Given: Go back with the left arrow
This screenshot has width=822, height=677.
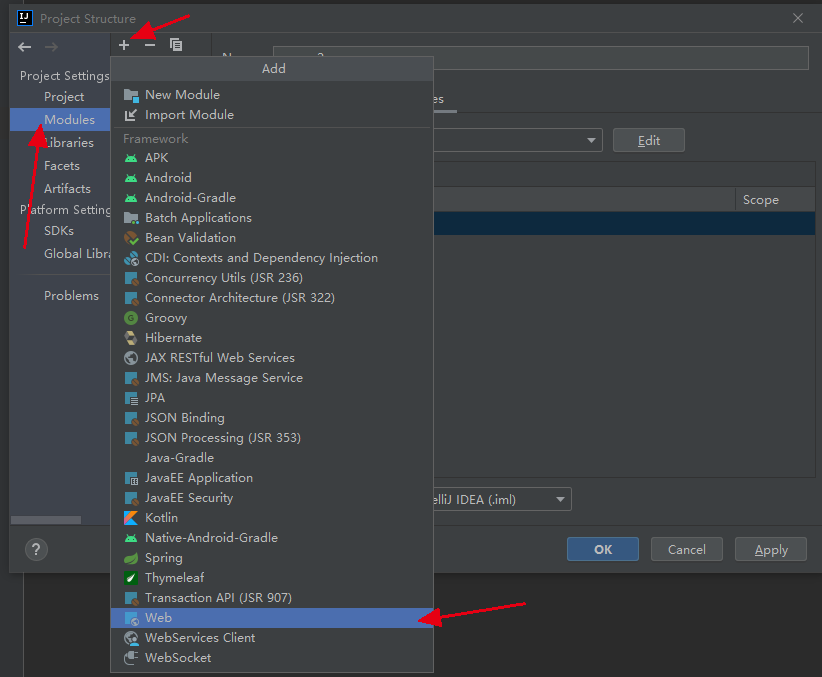Looking at the screenshot, I should coord(24,47).
